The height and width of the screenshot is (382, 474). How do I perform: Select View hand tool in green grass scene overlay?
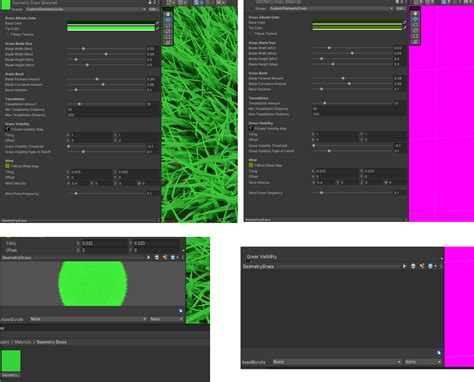(x=168, y=14)
